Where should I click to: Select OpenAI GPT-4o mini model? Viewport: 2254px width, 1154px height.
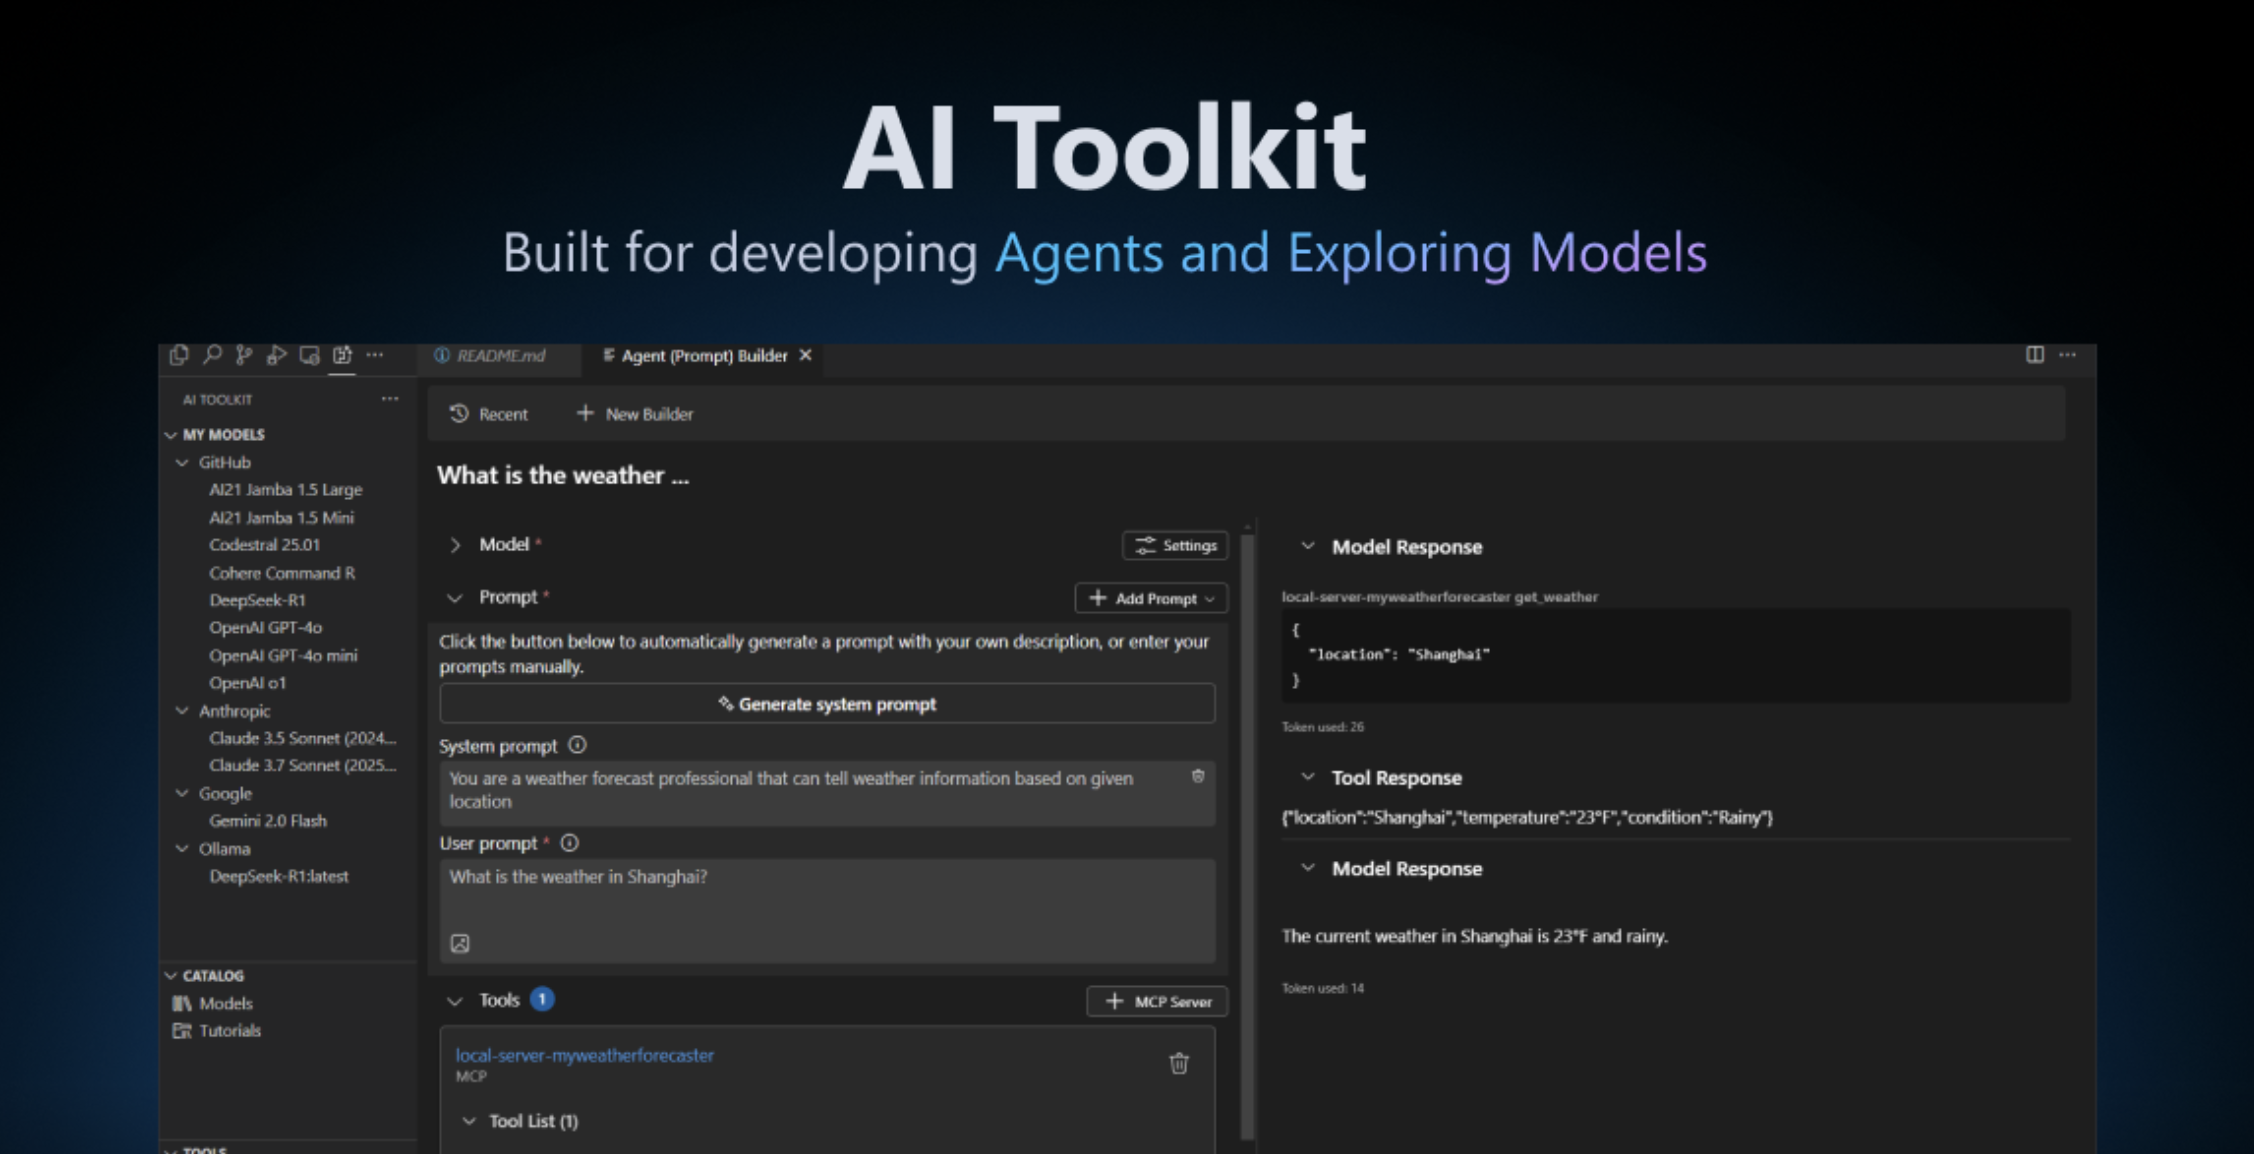coord(284,656)
